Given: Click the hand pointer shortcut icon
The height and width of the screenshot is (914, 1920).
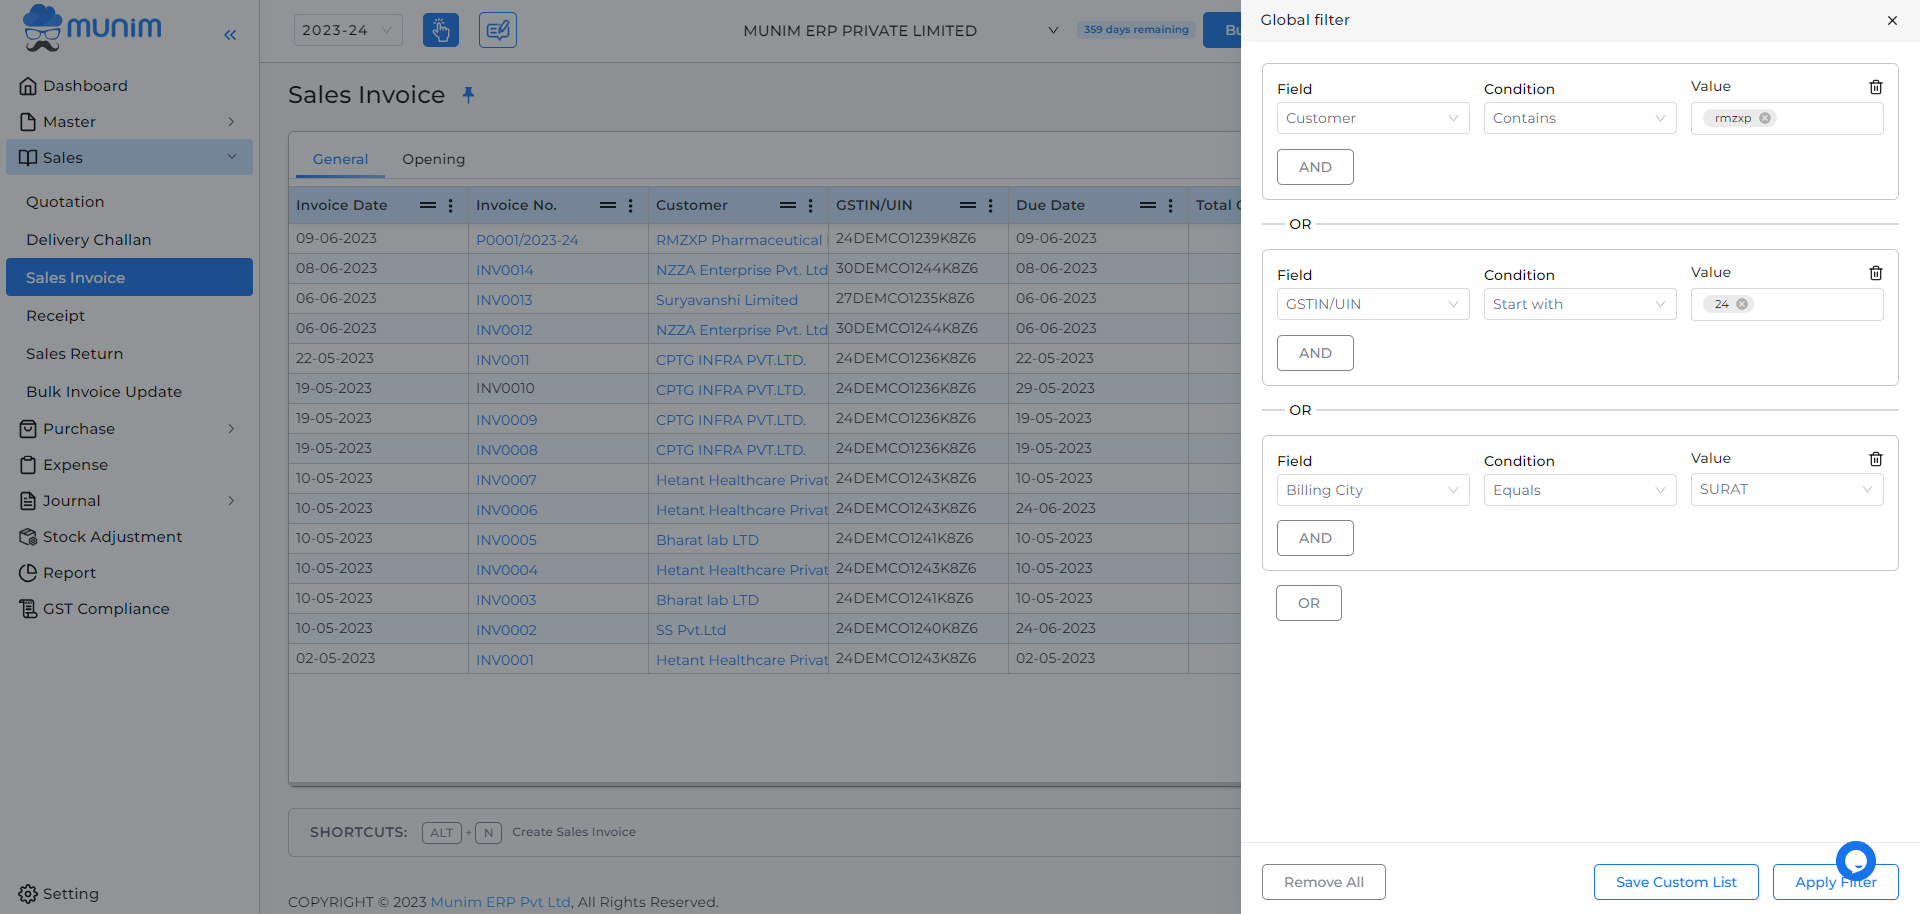Looking at the screenshot, I should pyautogui.click(x=441, y=30).
